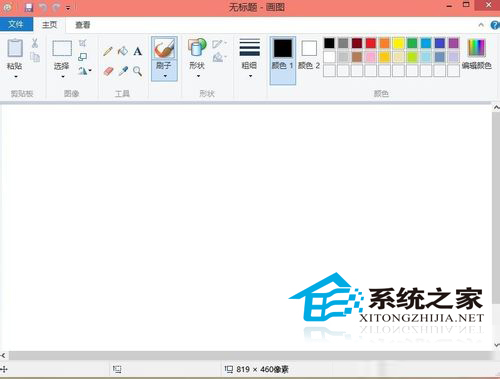Pick the pink color swatch
Viewport: 500px width, 379px height.
371,57
